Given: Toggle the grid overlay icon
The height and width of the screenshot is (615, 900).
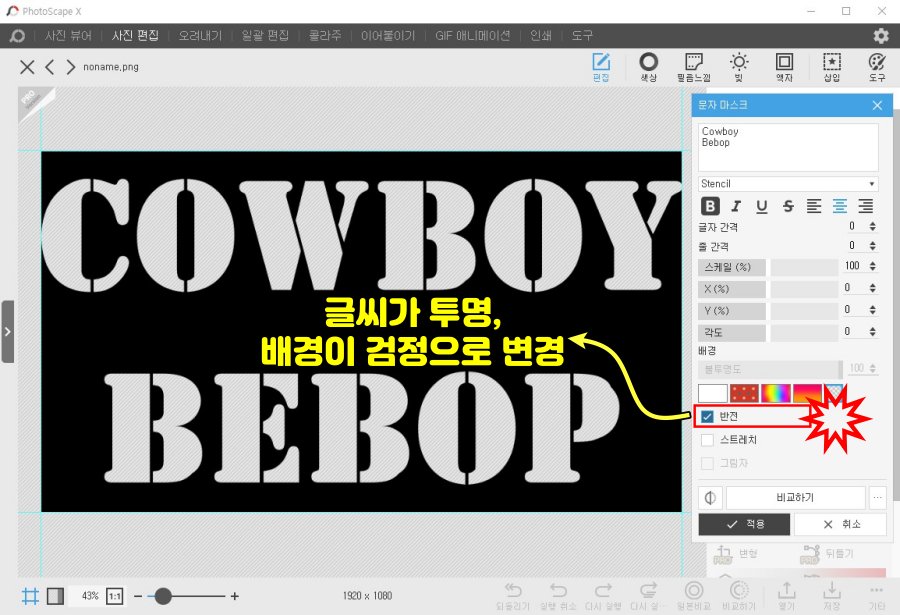Looking at the screenshot, I should [x=30, y=596].
